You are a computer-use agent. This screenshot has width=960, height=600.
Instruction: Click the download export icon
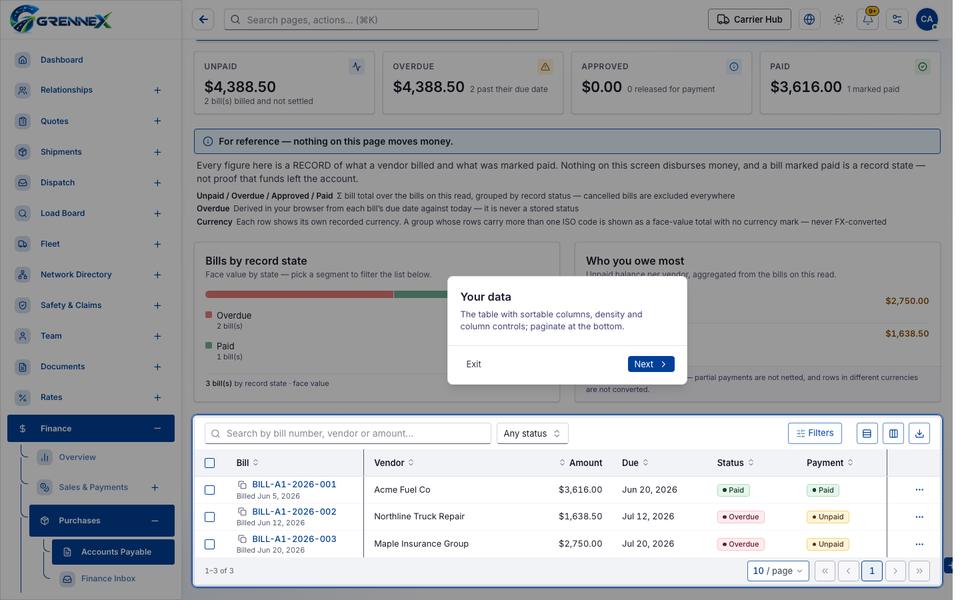tap(919, 433)
